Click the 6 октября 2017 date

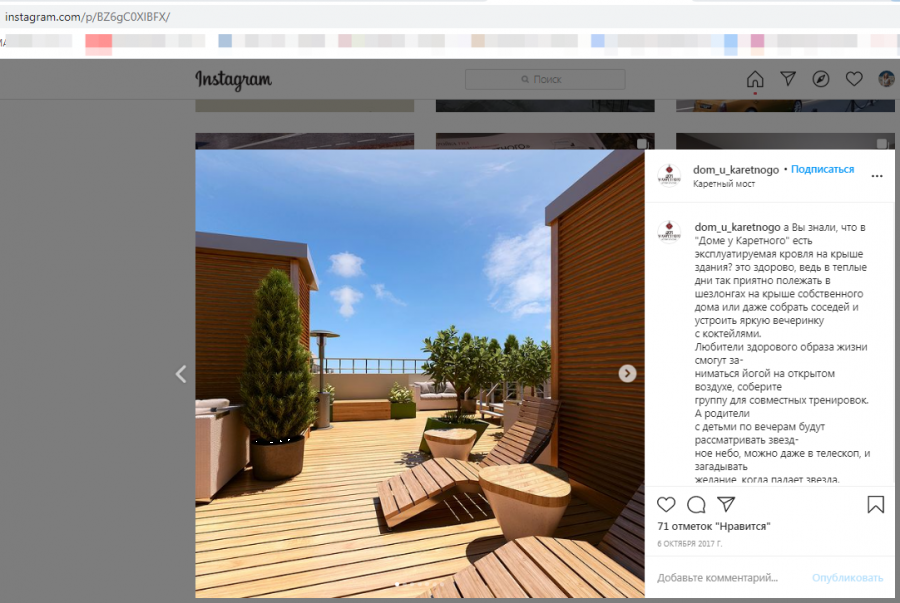[x=689, y=543]
